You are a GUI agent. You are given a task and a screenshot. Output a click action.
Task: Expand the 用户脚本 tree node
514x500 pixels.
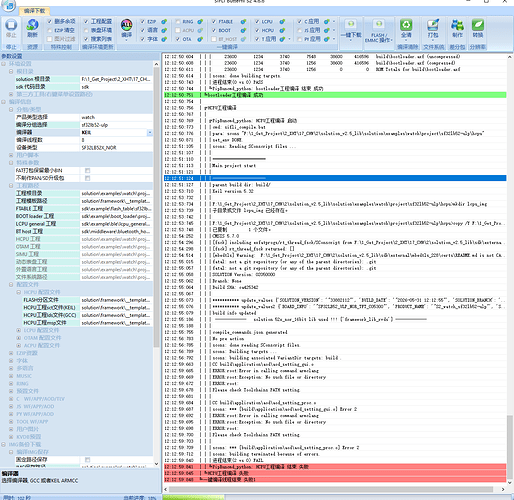11,155
